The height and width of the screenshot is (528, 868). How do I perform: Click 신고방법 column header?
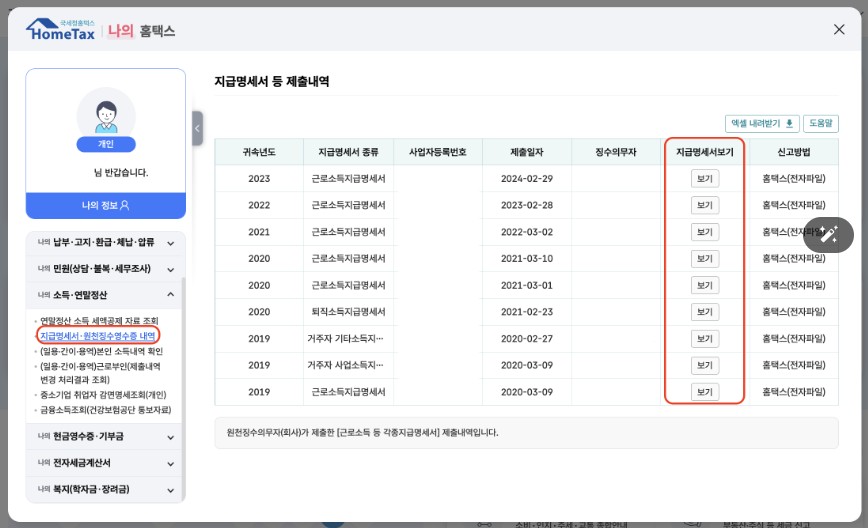pyautogui.click(x=794, y=152)
